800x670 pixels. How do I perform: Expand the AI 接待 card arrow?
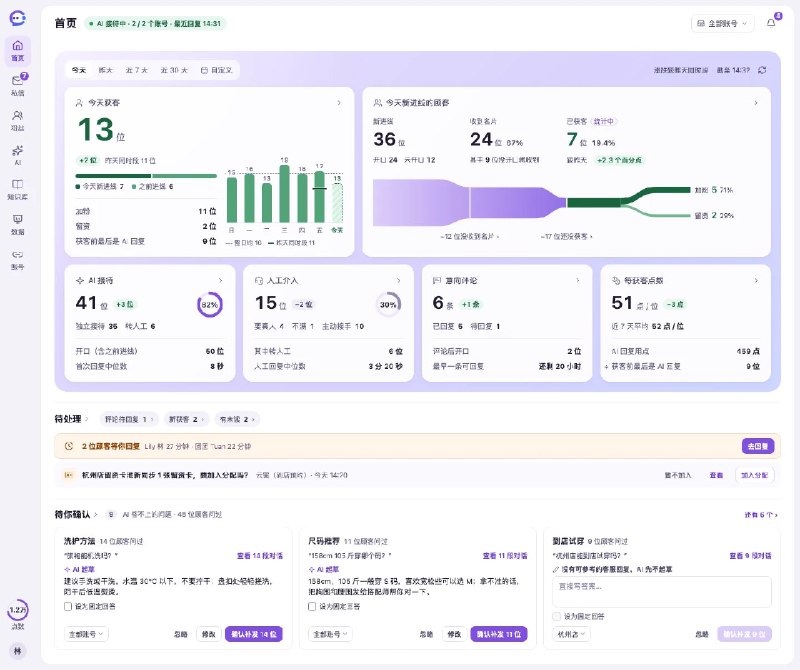tap(220, 281)
